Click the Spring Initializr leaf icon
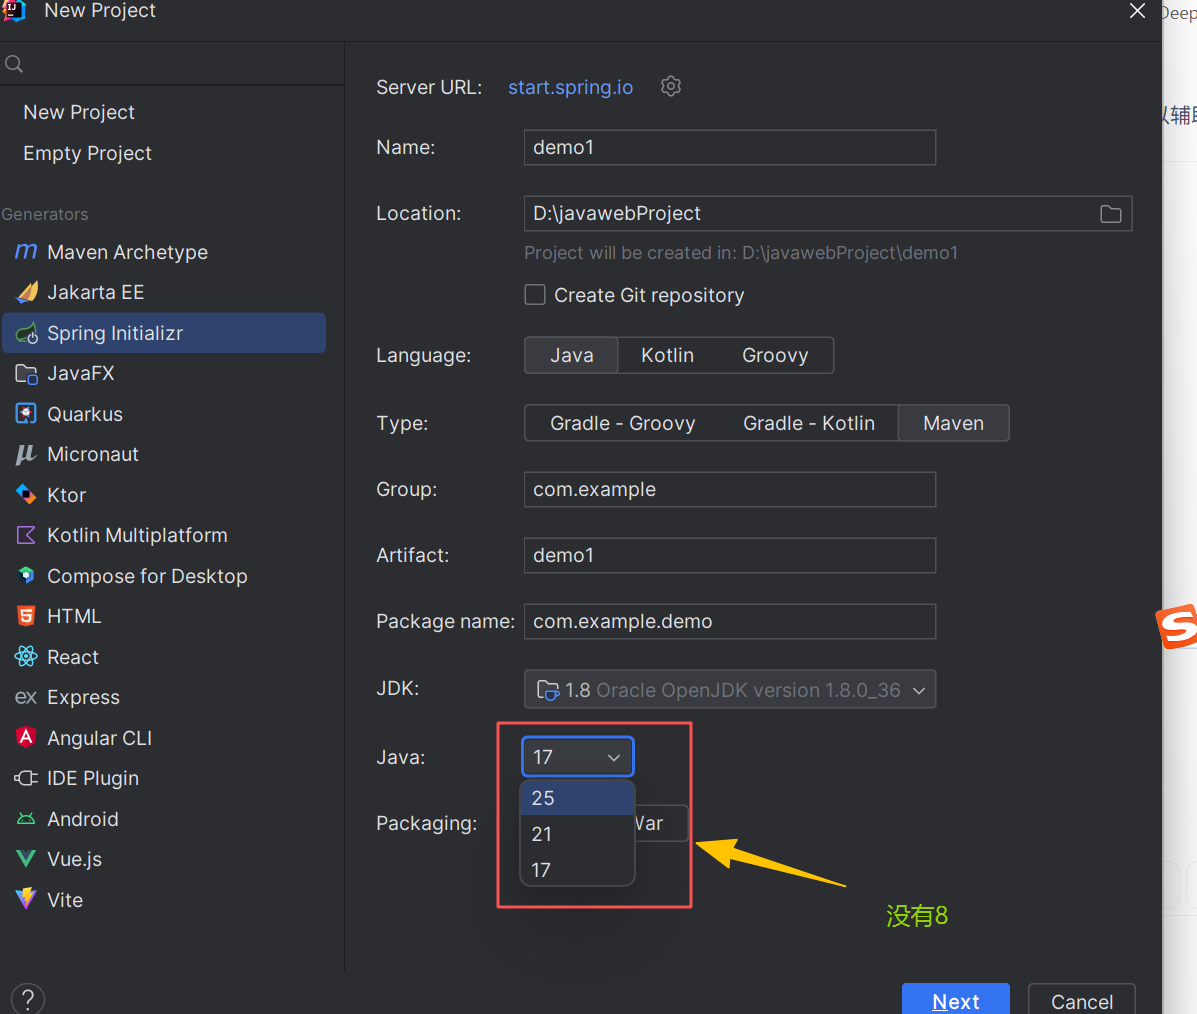 (26, 333)
